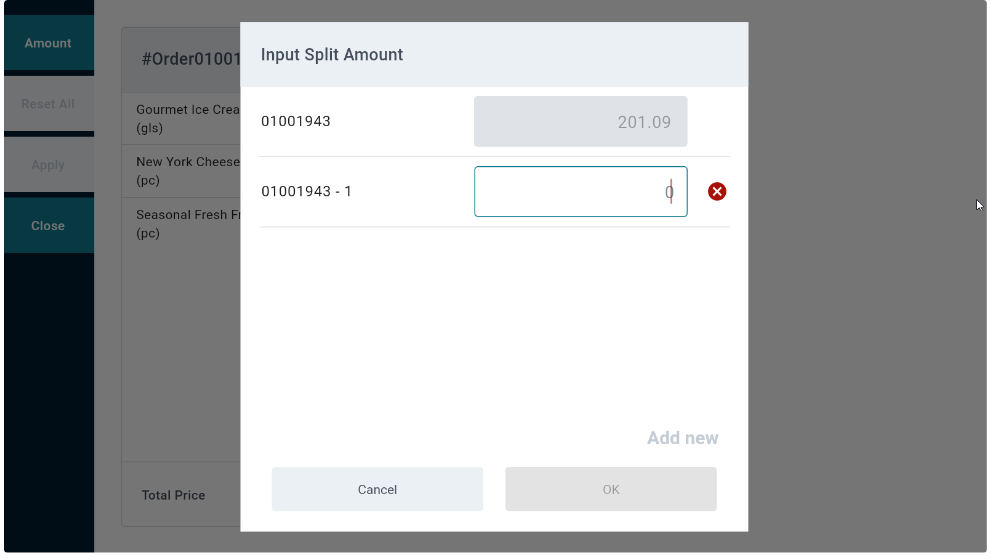Viewport: 991px width, 558px height.
Task: Click the 01001943 - 1 split label
Action: (306, 191)
